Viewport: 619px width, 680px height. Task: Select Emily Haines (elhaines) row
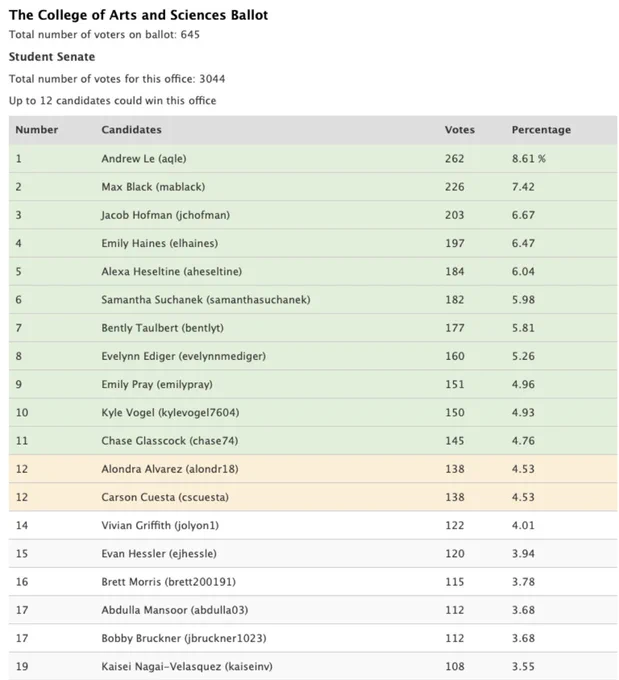[x=313, y=243]
